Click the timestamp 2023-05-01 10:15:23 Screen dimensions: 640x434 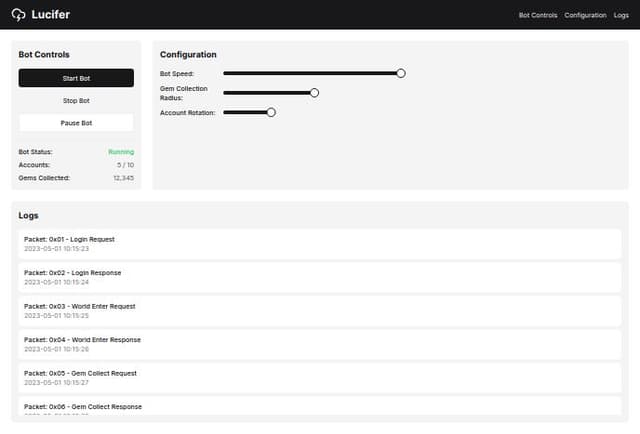point(56,249)
